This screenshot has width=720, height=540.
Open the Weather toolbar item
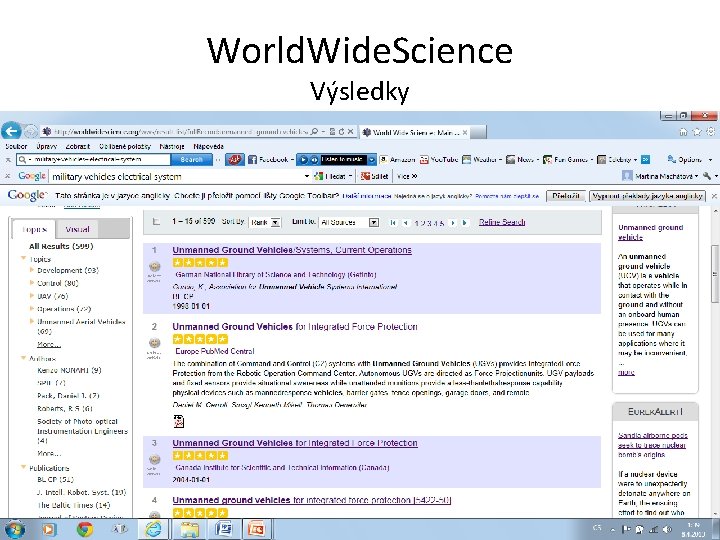(482, 159)
